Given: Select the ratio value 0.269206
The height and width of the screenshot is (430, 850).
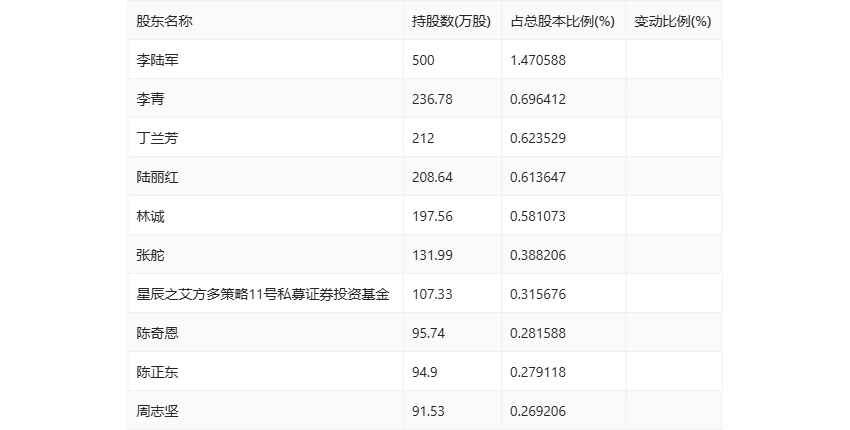Looking at the screenshot, I should (x=538, y=412).
